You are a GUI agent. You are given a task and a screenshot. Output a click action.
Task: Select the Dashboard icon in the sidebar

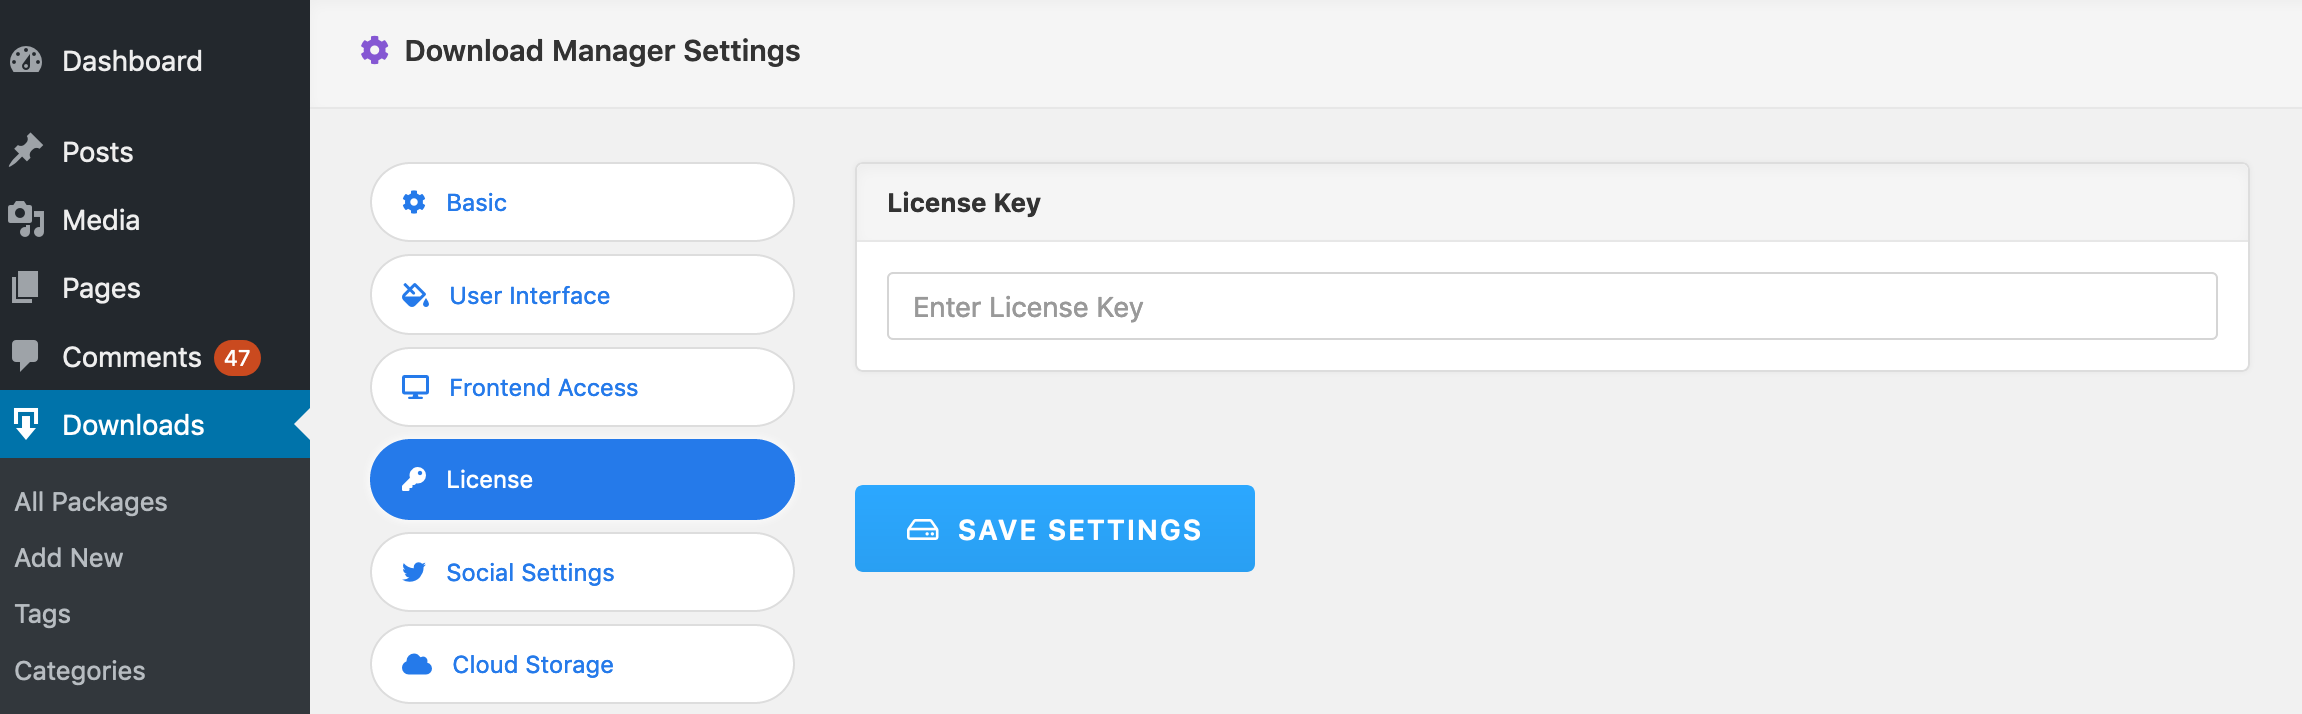click(27, 61)
